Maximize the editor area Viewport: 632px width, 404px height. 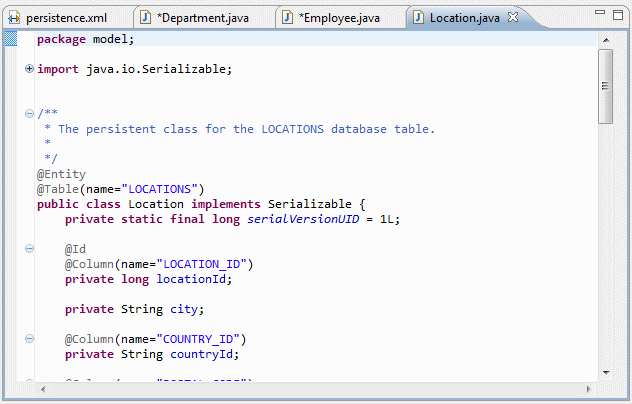click(x=618, y=15)
